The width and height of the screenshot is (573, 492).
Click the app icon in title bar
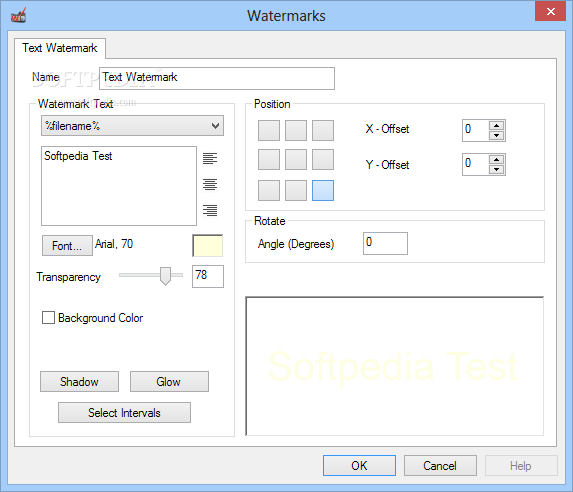point(18,16)
